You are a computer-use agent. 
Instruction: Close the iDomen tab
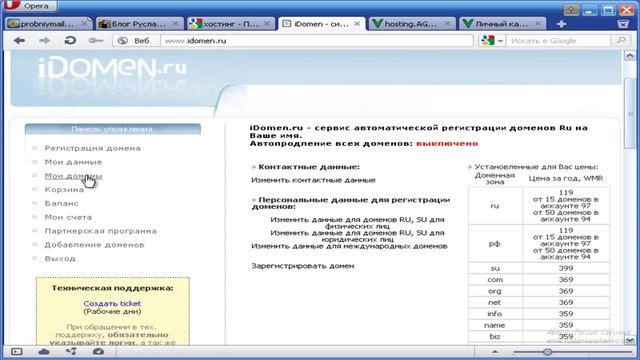coord(357,24)
